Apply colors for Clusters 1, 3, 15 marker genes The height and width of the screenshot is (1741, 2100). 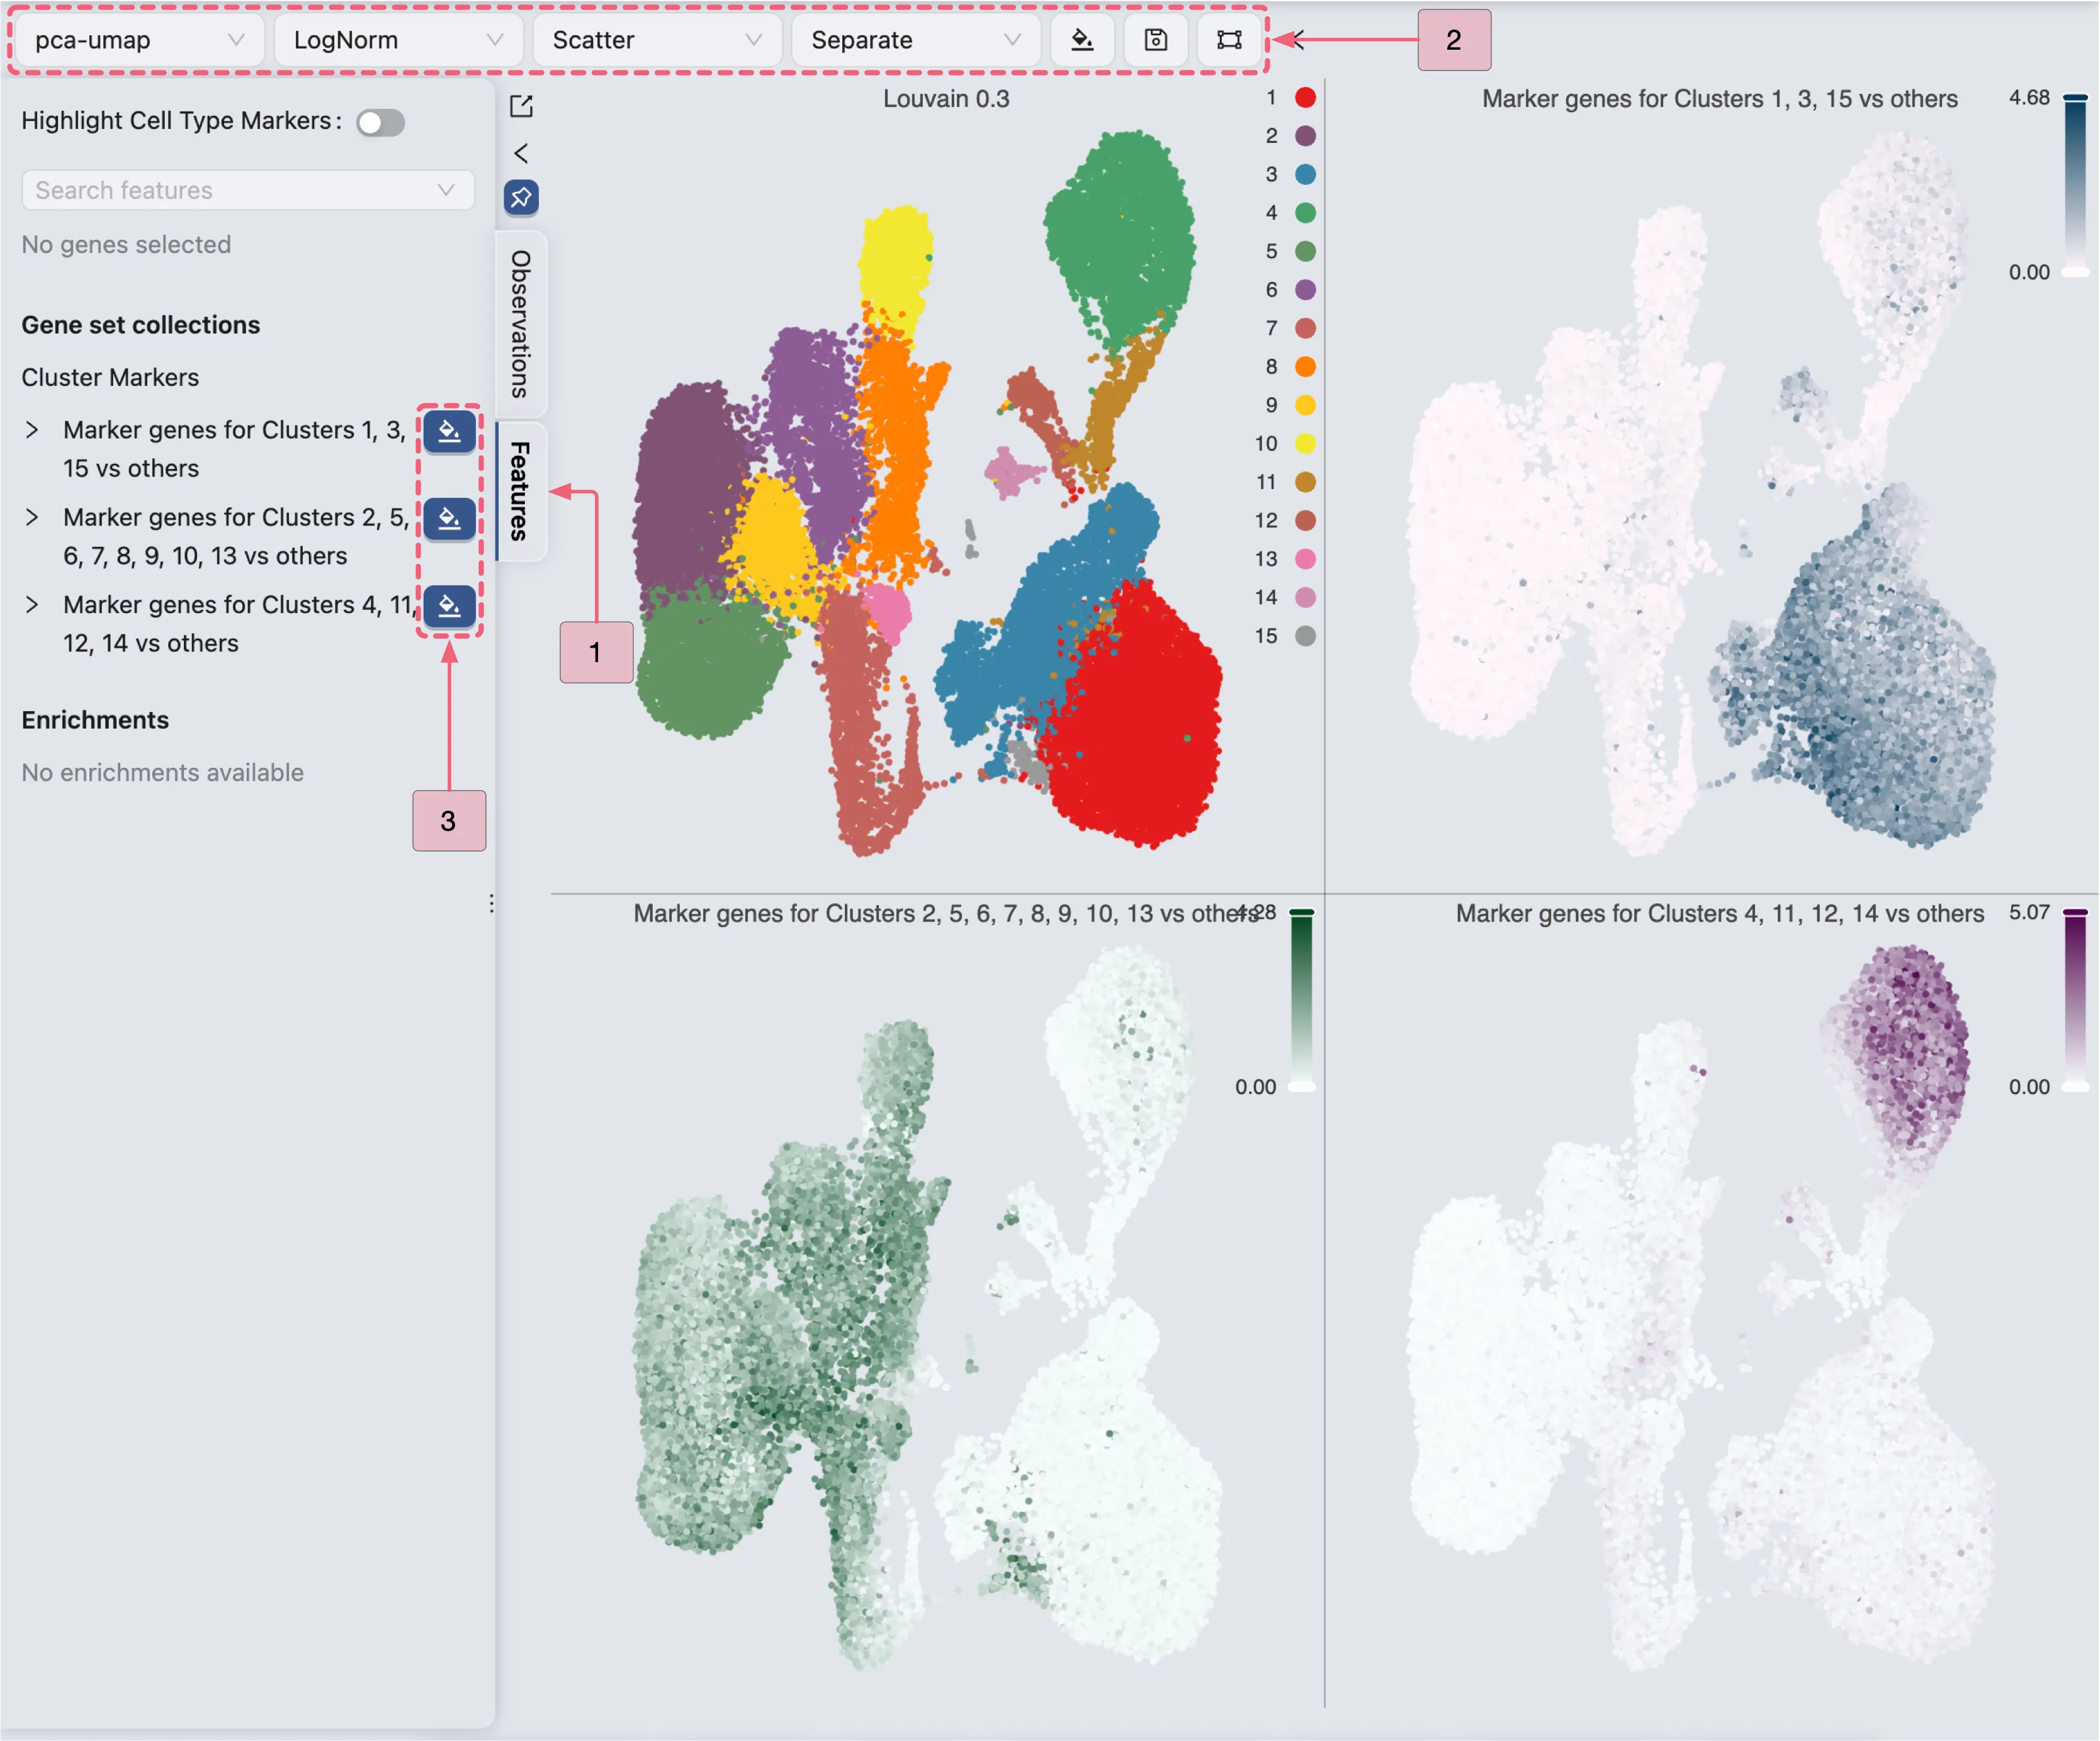pos(449,432)
